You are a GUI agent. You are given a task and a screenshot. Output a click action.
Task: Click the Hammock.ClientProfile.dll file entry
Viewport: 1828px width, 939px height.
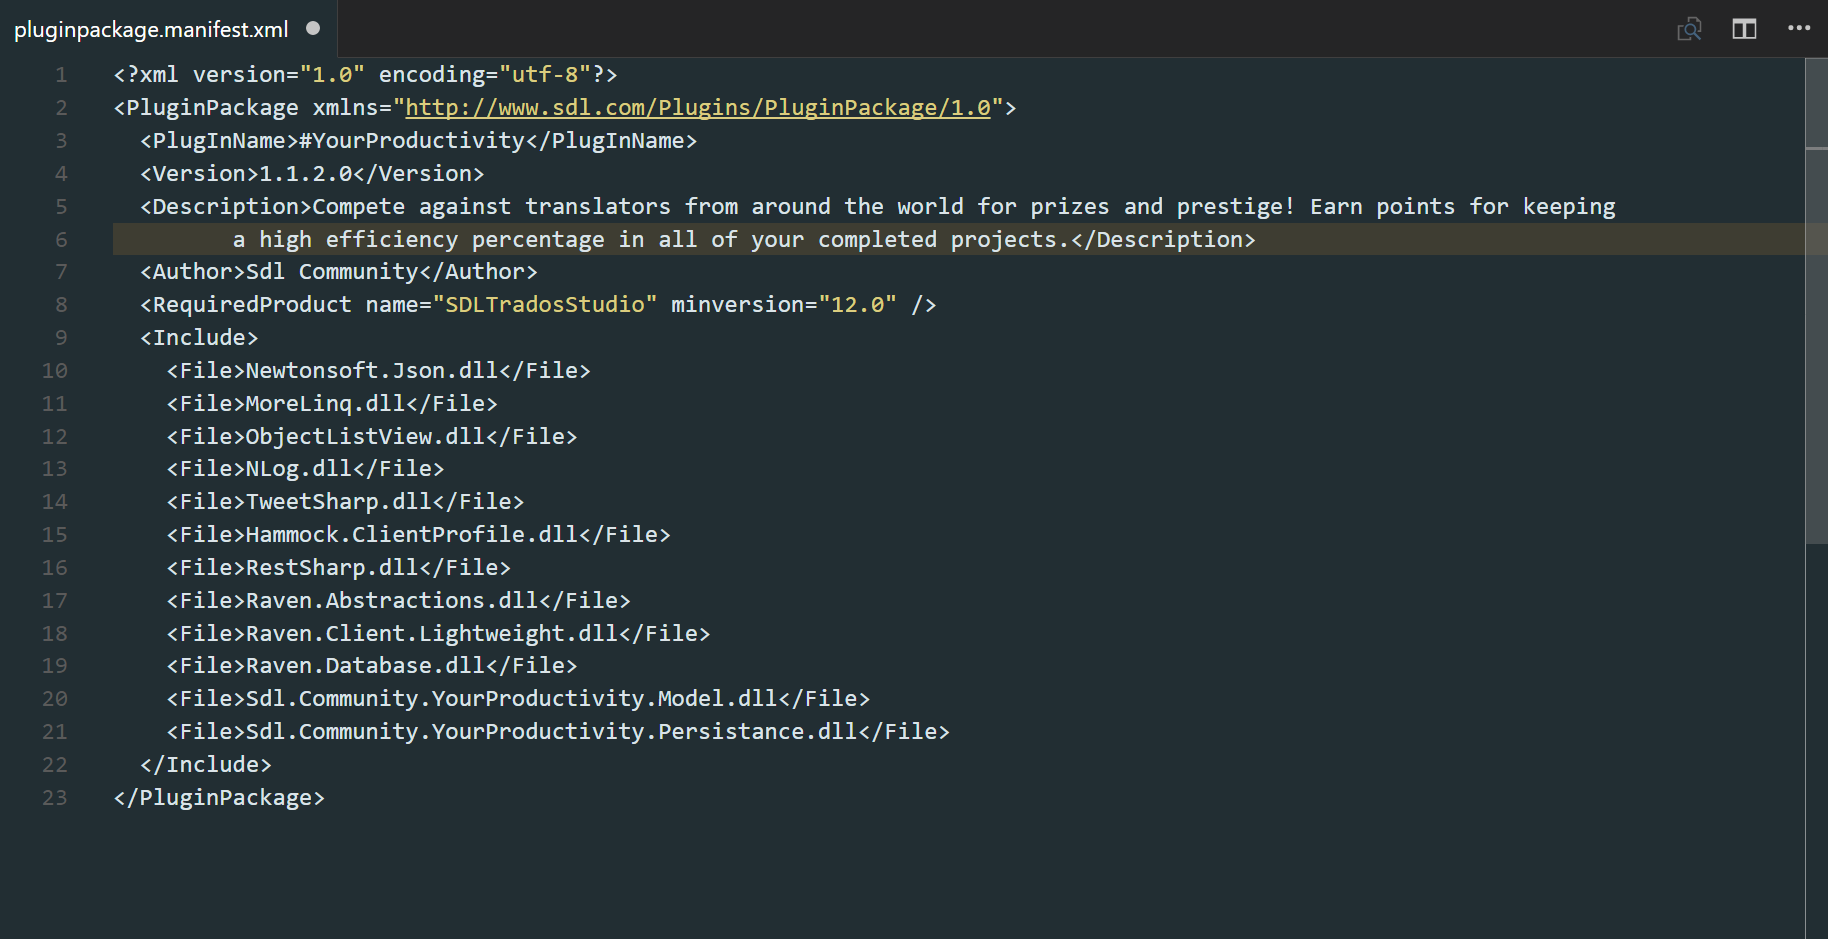point(419,535)
